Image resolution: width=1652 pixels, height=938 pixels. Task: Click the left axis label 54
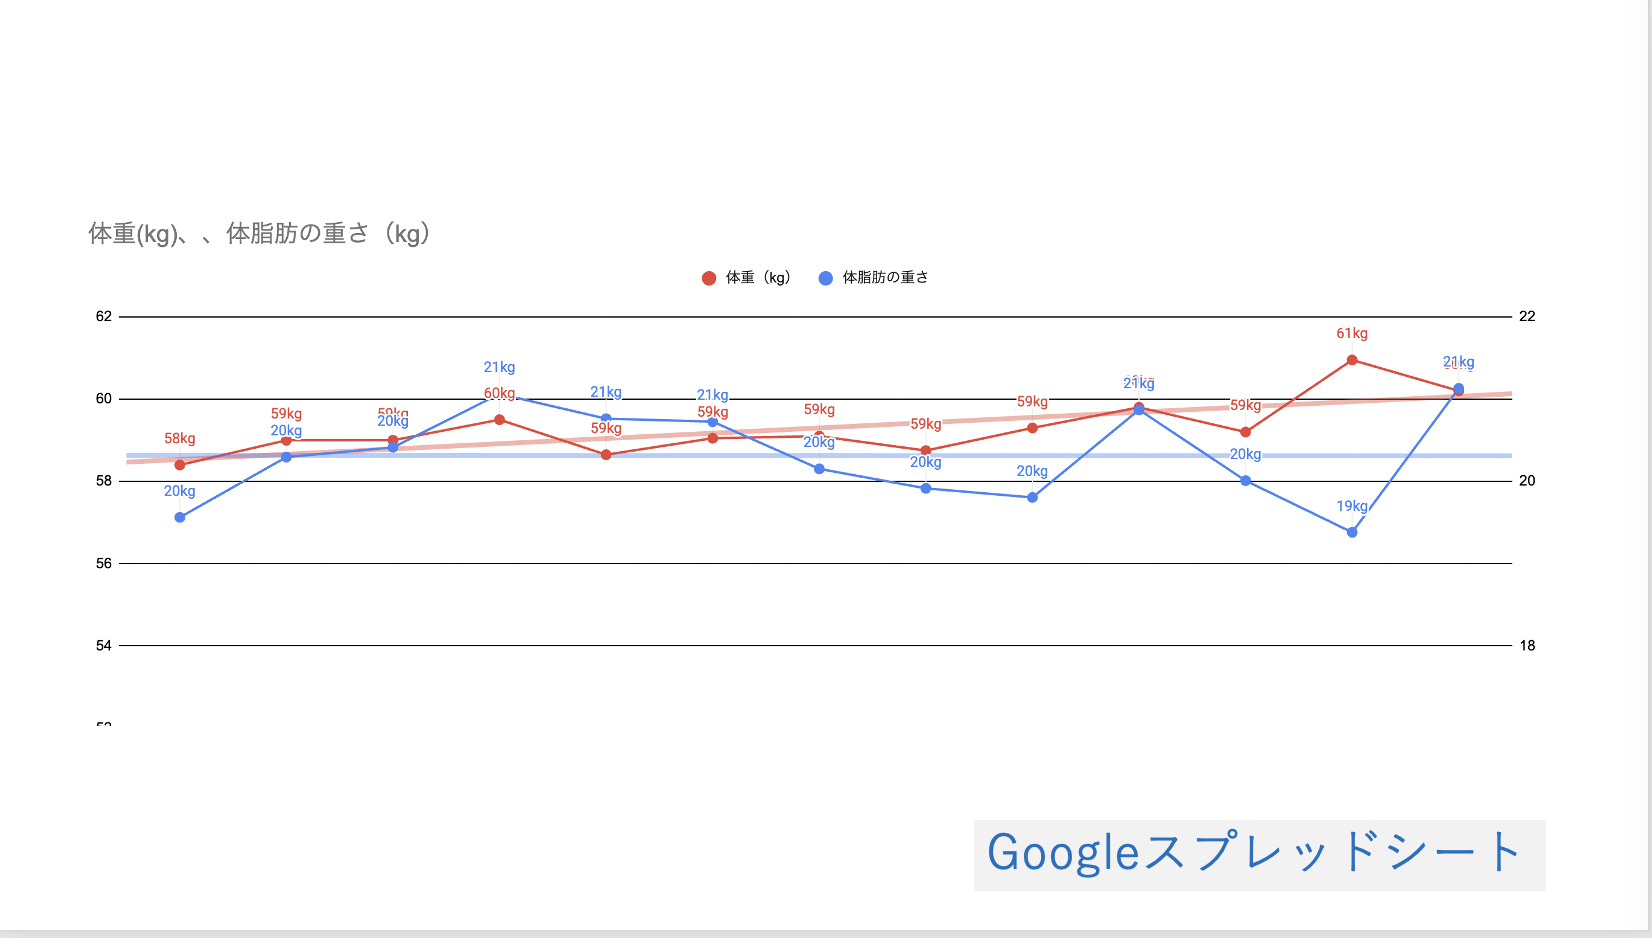coord(104,646)
